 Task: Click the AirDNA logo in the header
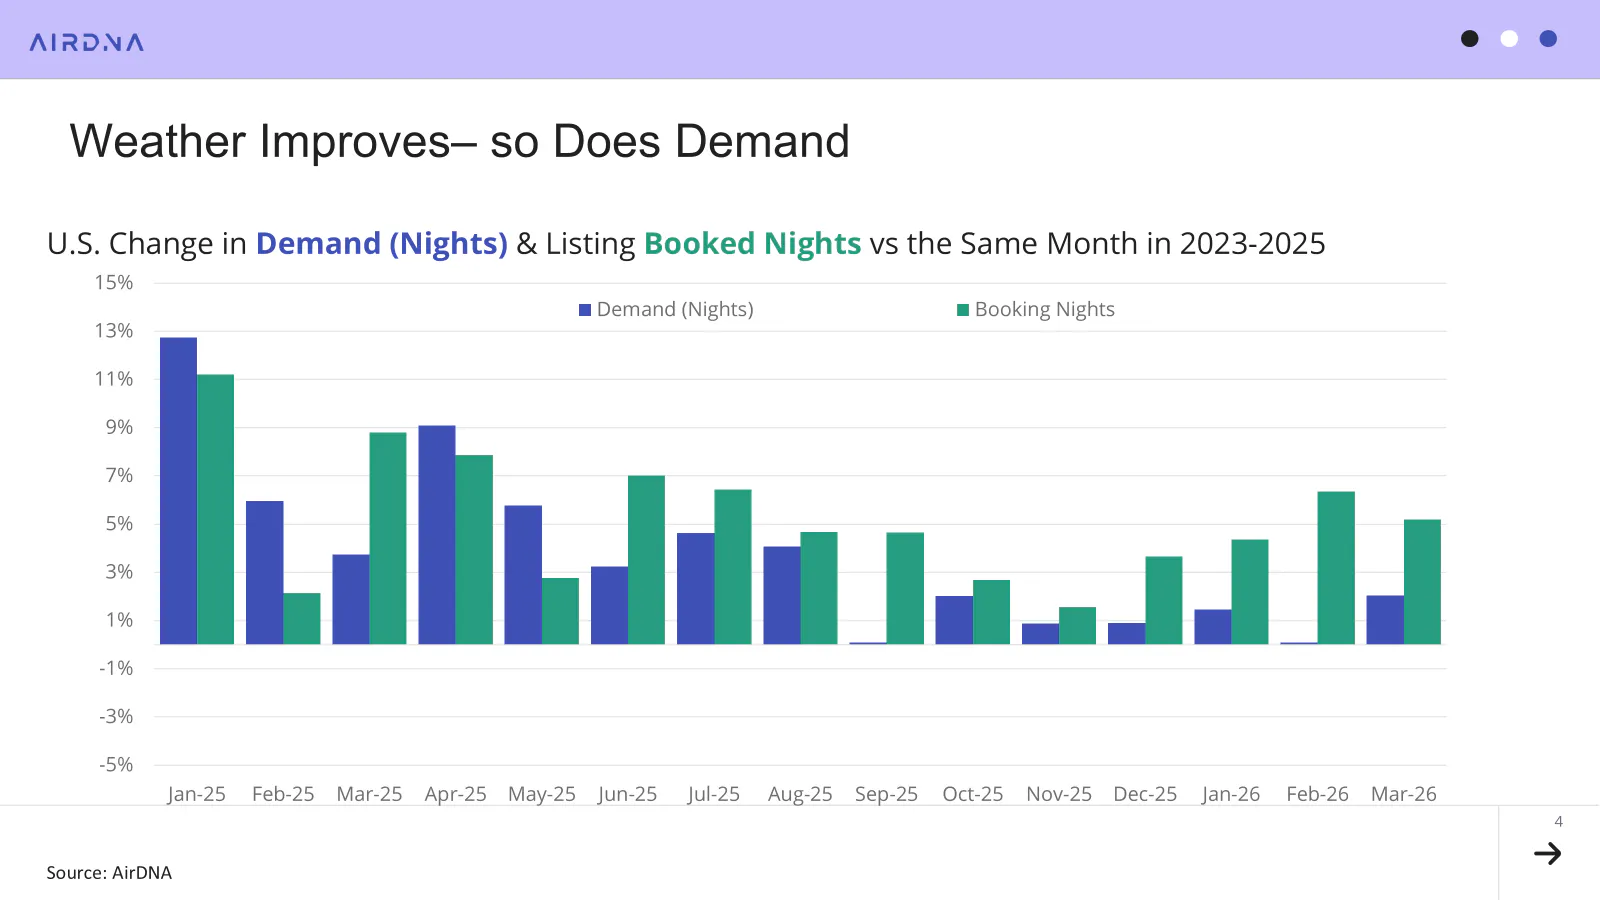[x=87, y=42]
